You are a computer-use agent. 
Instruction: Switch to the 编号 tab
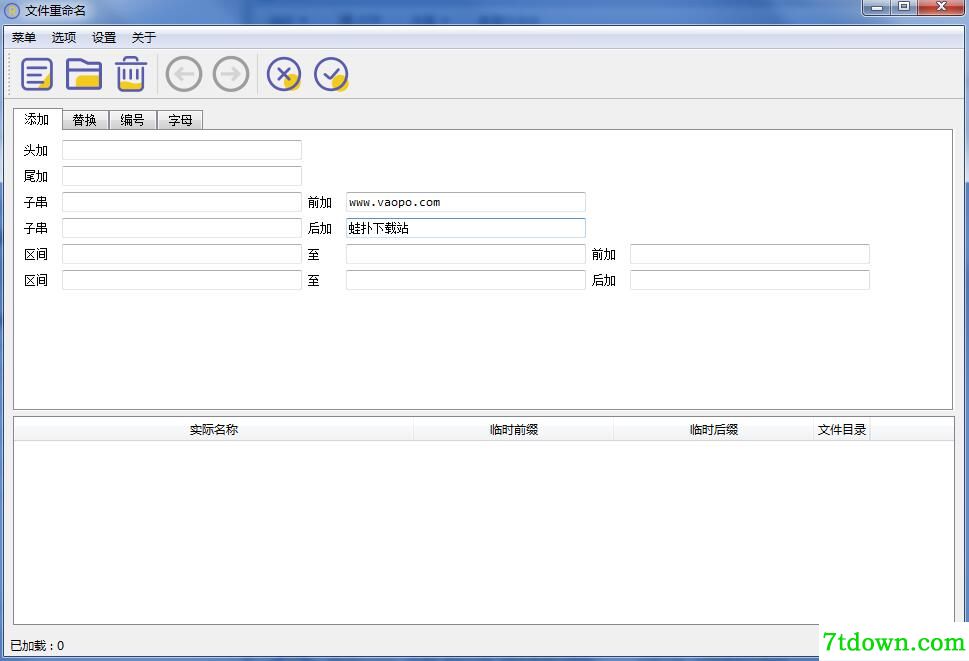[x=132, y=120]
